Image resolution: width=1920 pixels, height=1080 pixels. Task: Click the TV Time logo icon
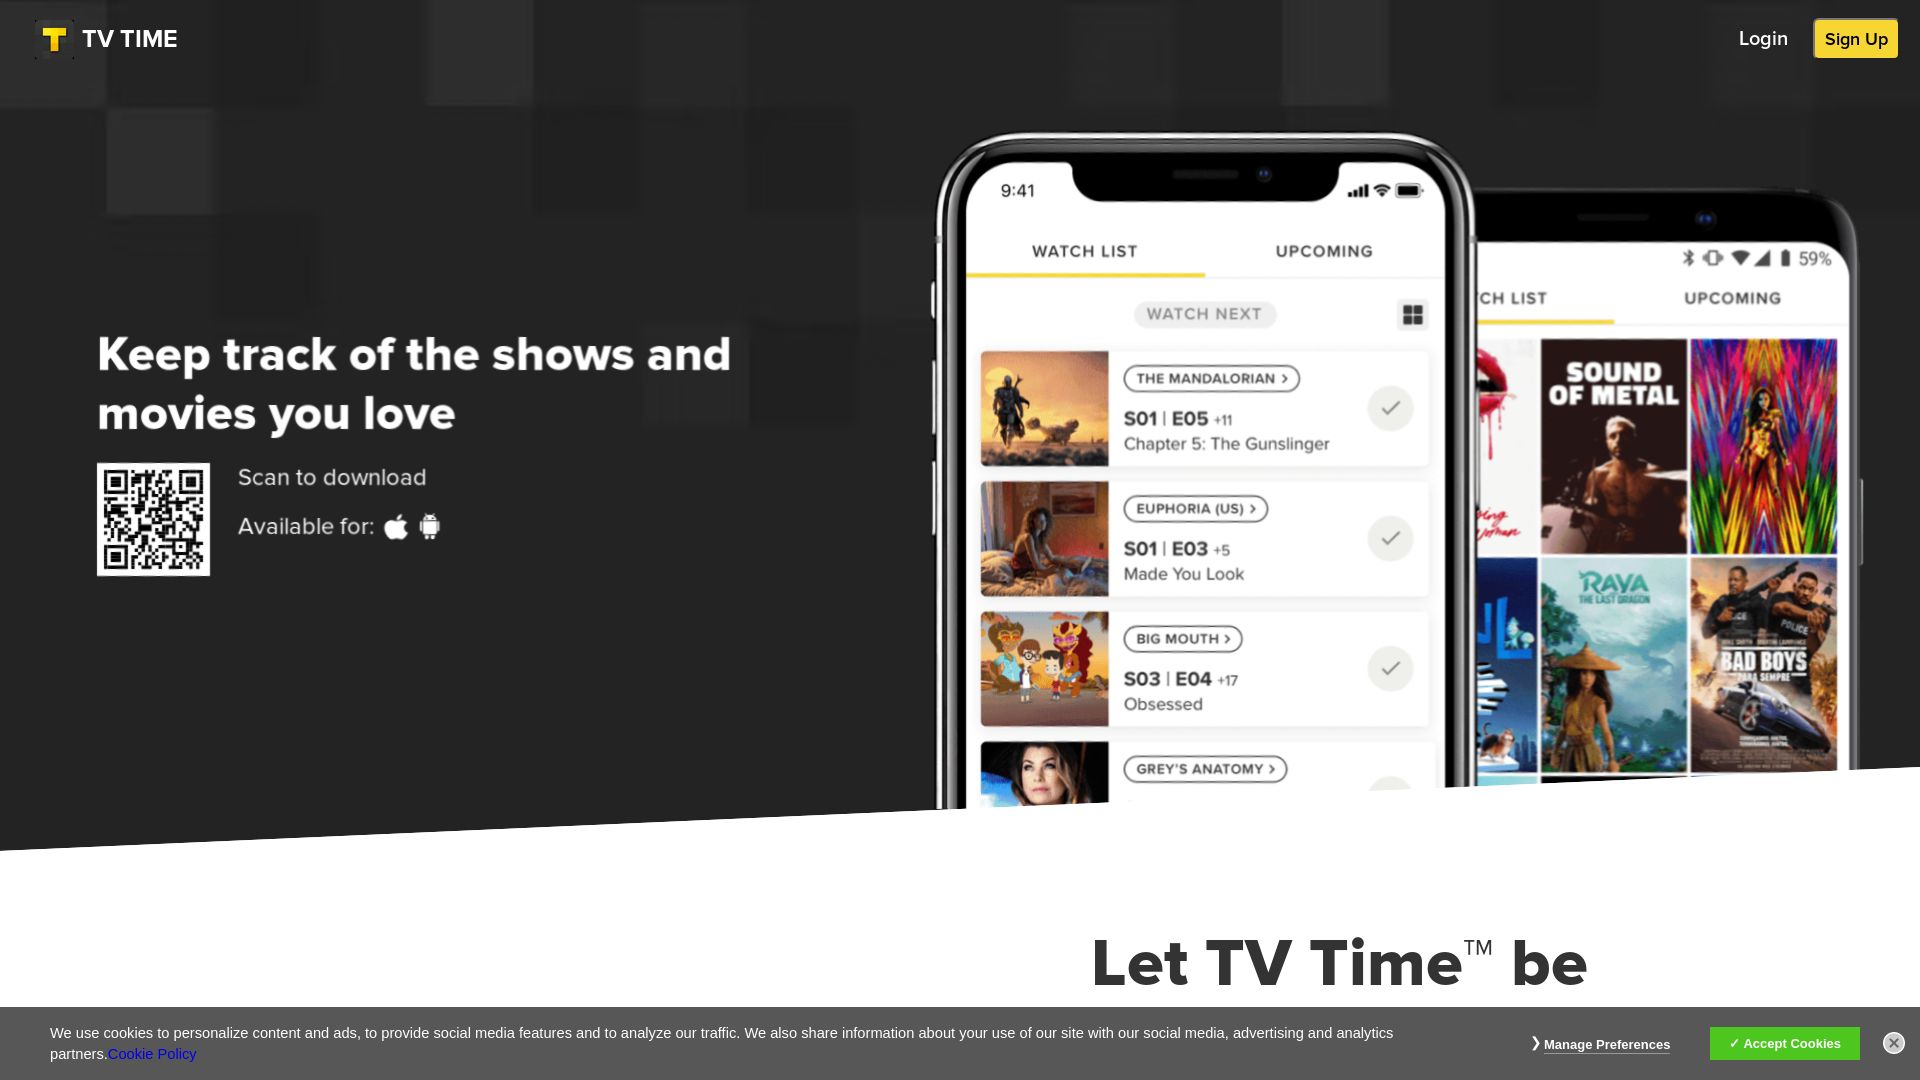(x=53, y=40)
